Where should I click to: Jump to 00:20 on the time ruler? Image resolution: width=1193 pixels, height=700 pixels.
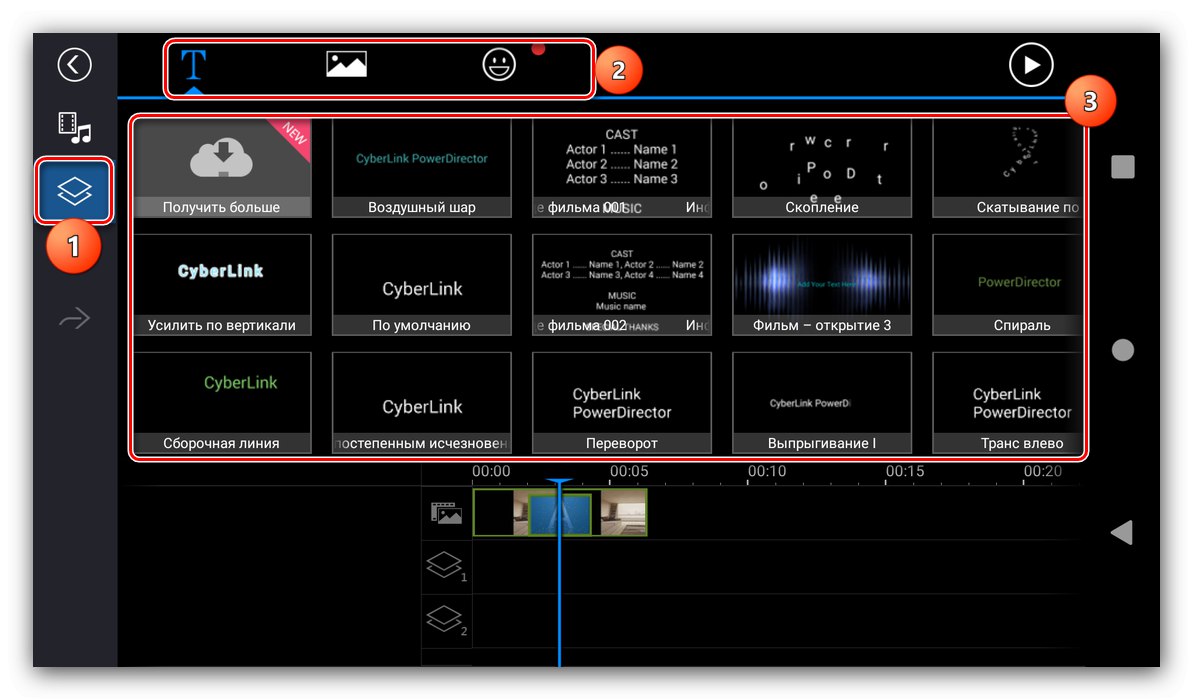1042,471
